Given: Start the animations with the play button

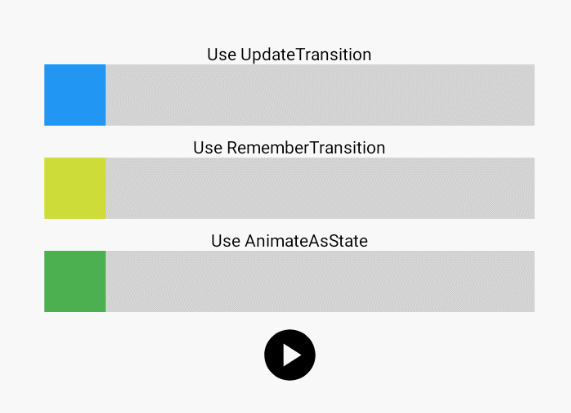Looking at the screenshot, I should coord(290,355).
